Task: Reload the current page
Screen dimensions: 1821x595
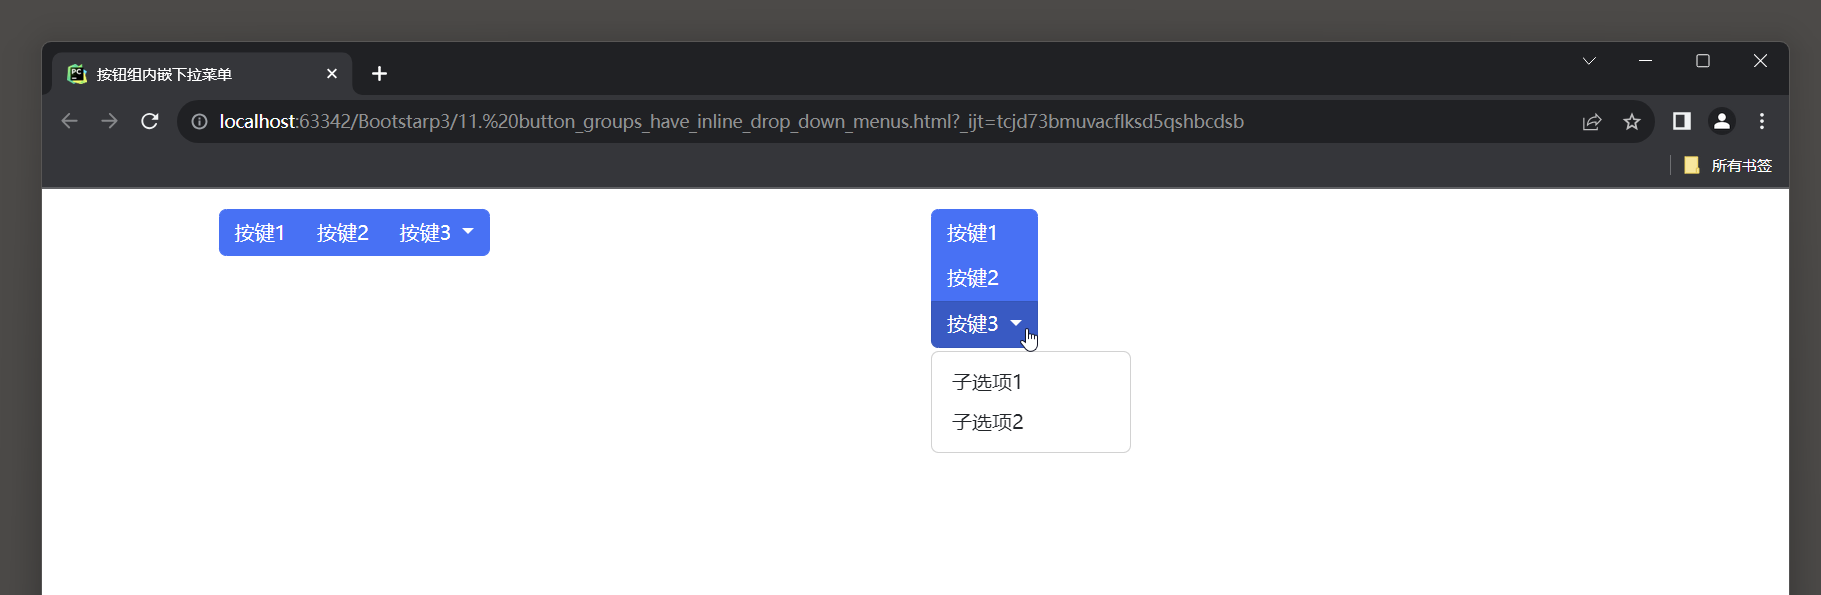Action: (x=150, y=121)
